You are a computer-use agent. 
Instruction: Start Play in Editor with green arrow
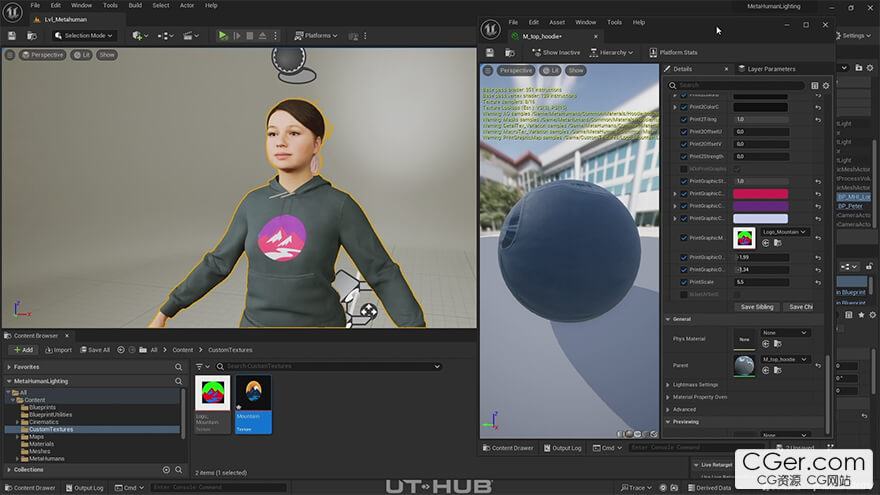click(x=223, y=35)
